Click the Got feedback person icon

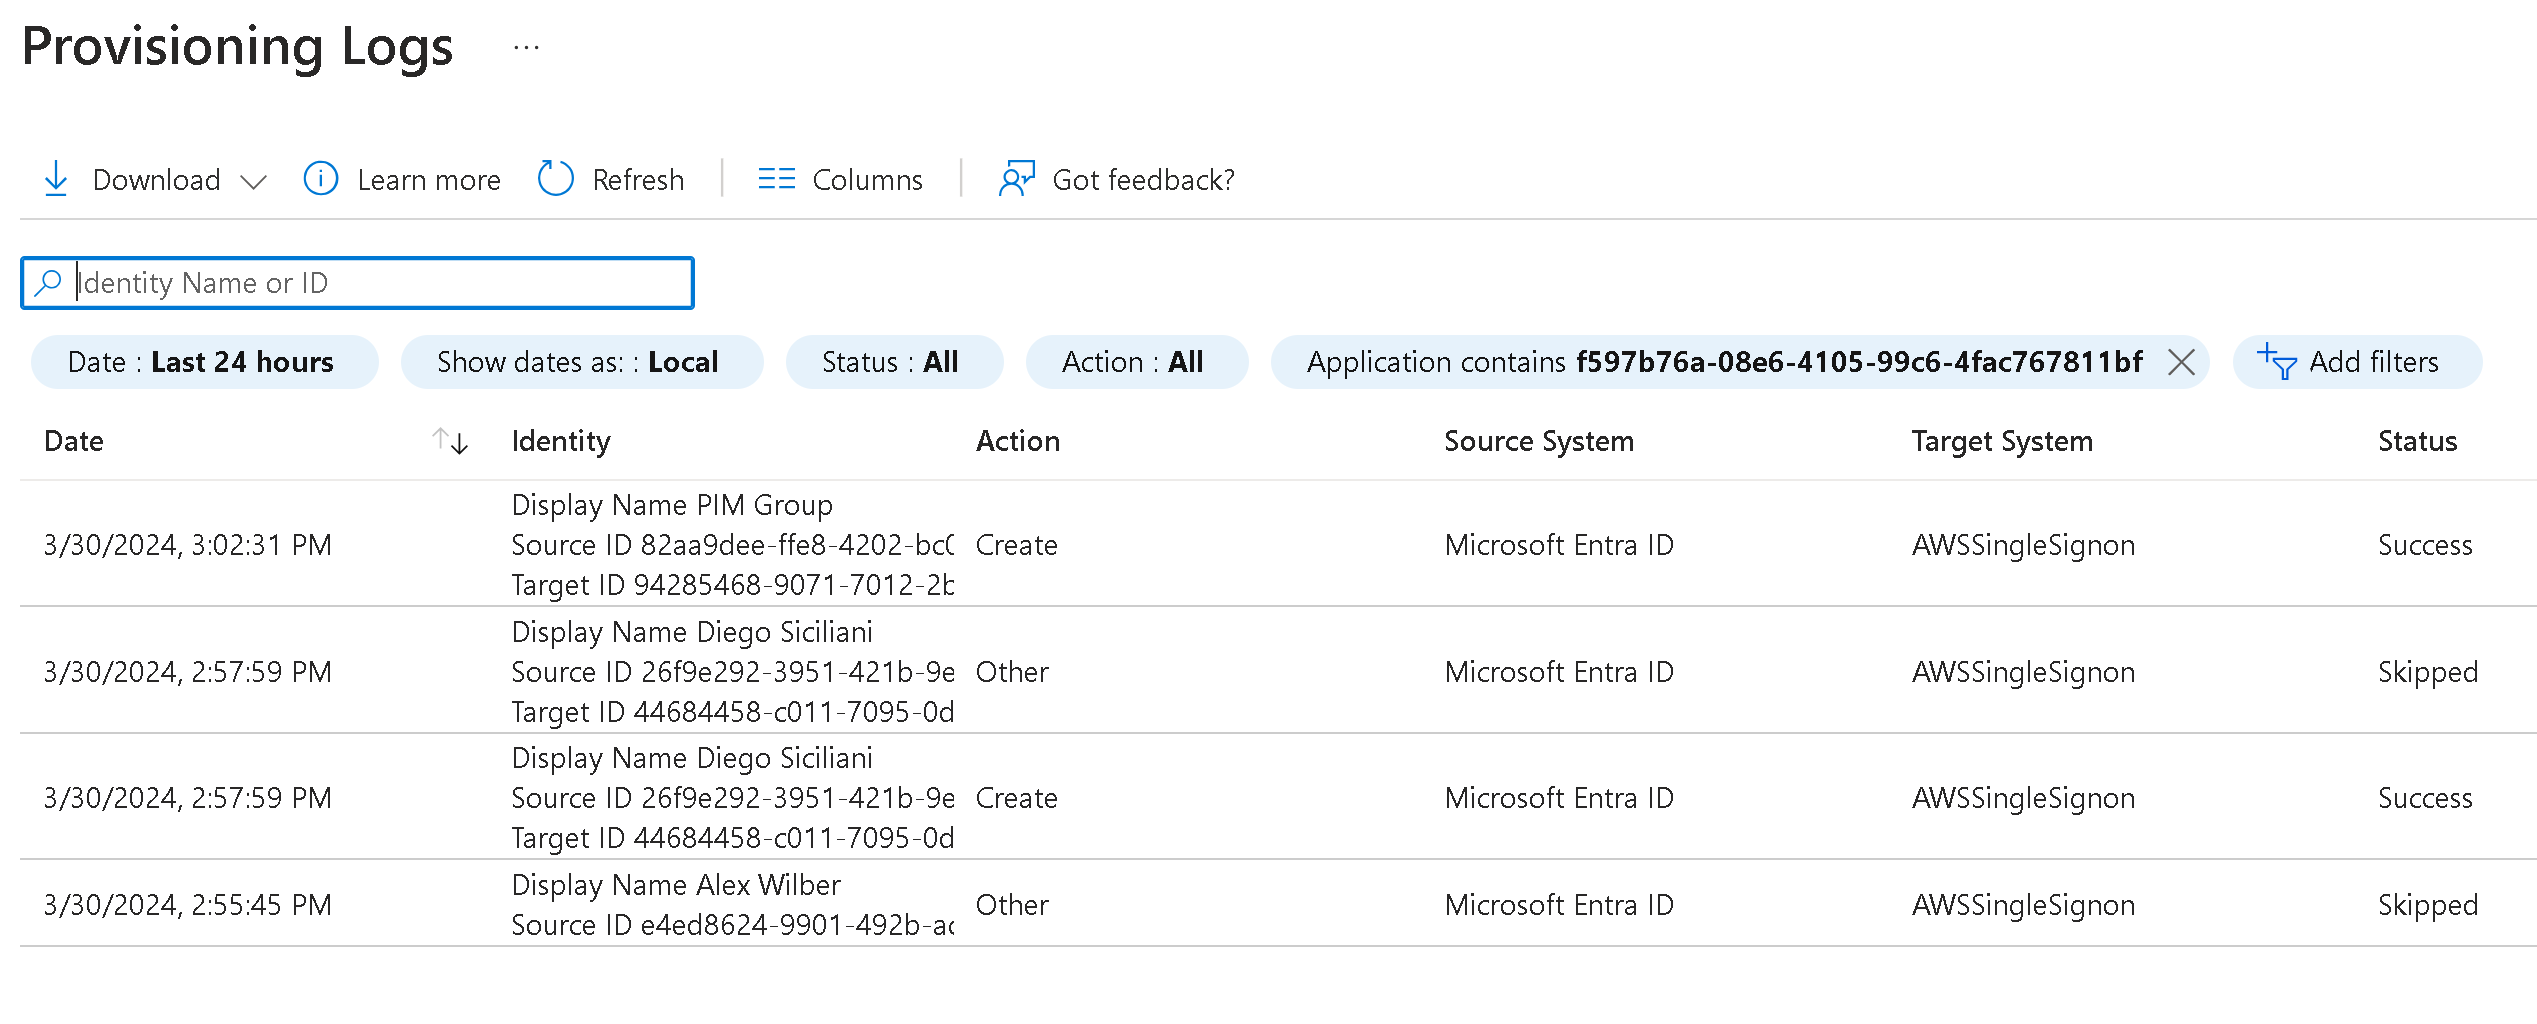[x=1016, y=179]
